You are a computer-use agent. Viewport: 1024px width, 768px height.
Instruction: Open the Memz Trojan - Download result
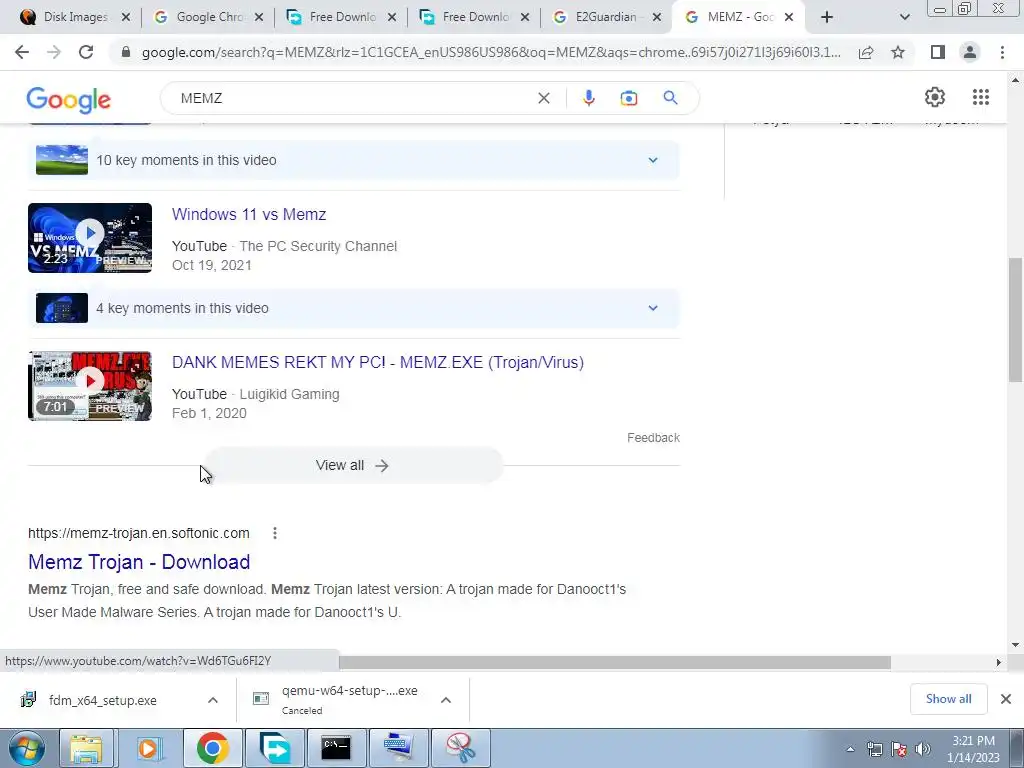coord(139,562)
